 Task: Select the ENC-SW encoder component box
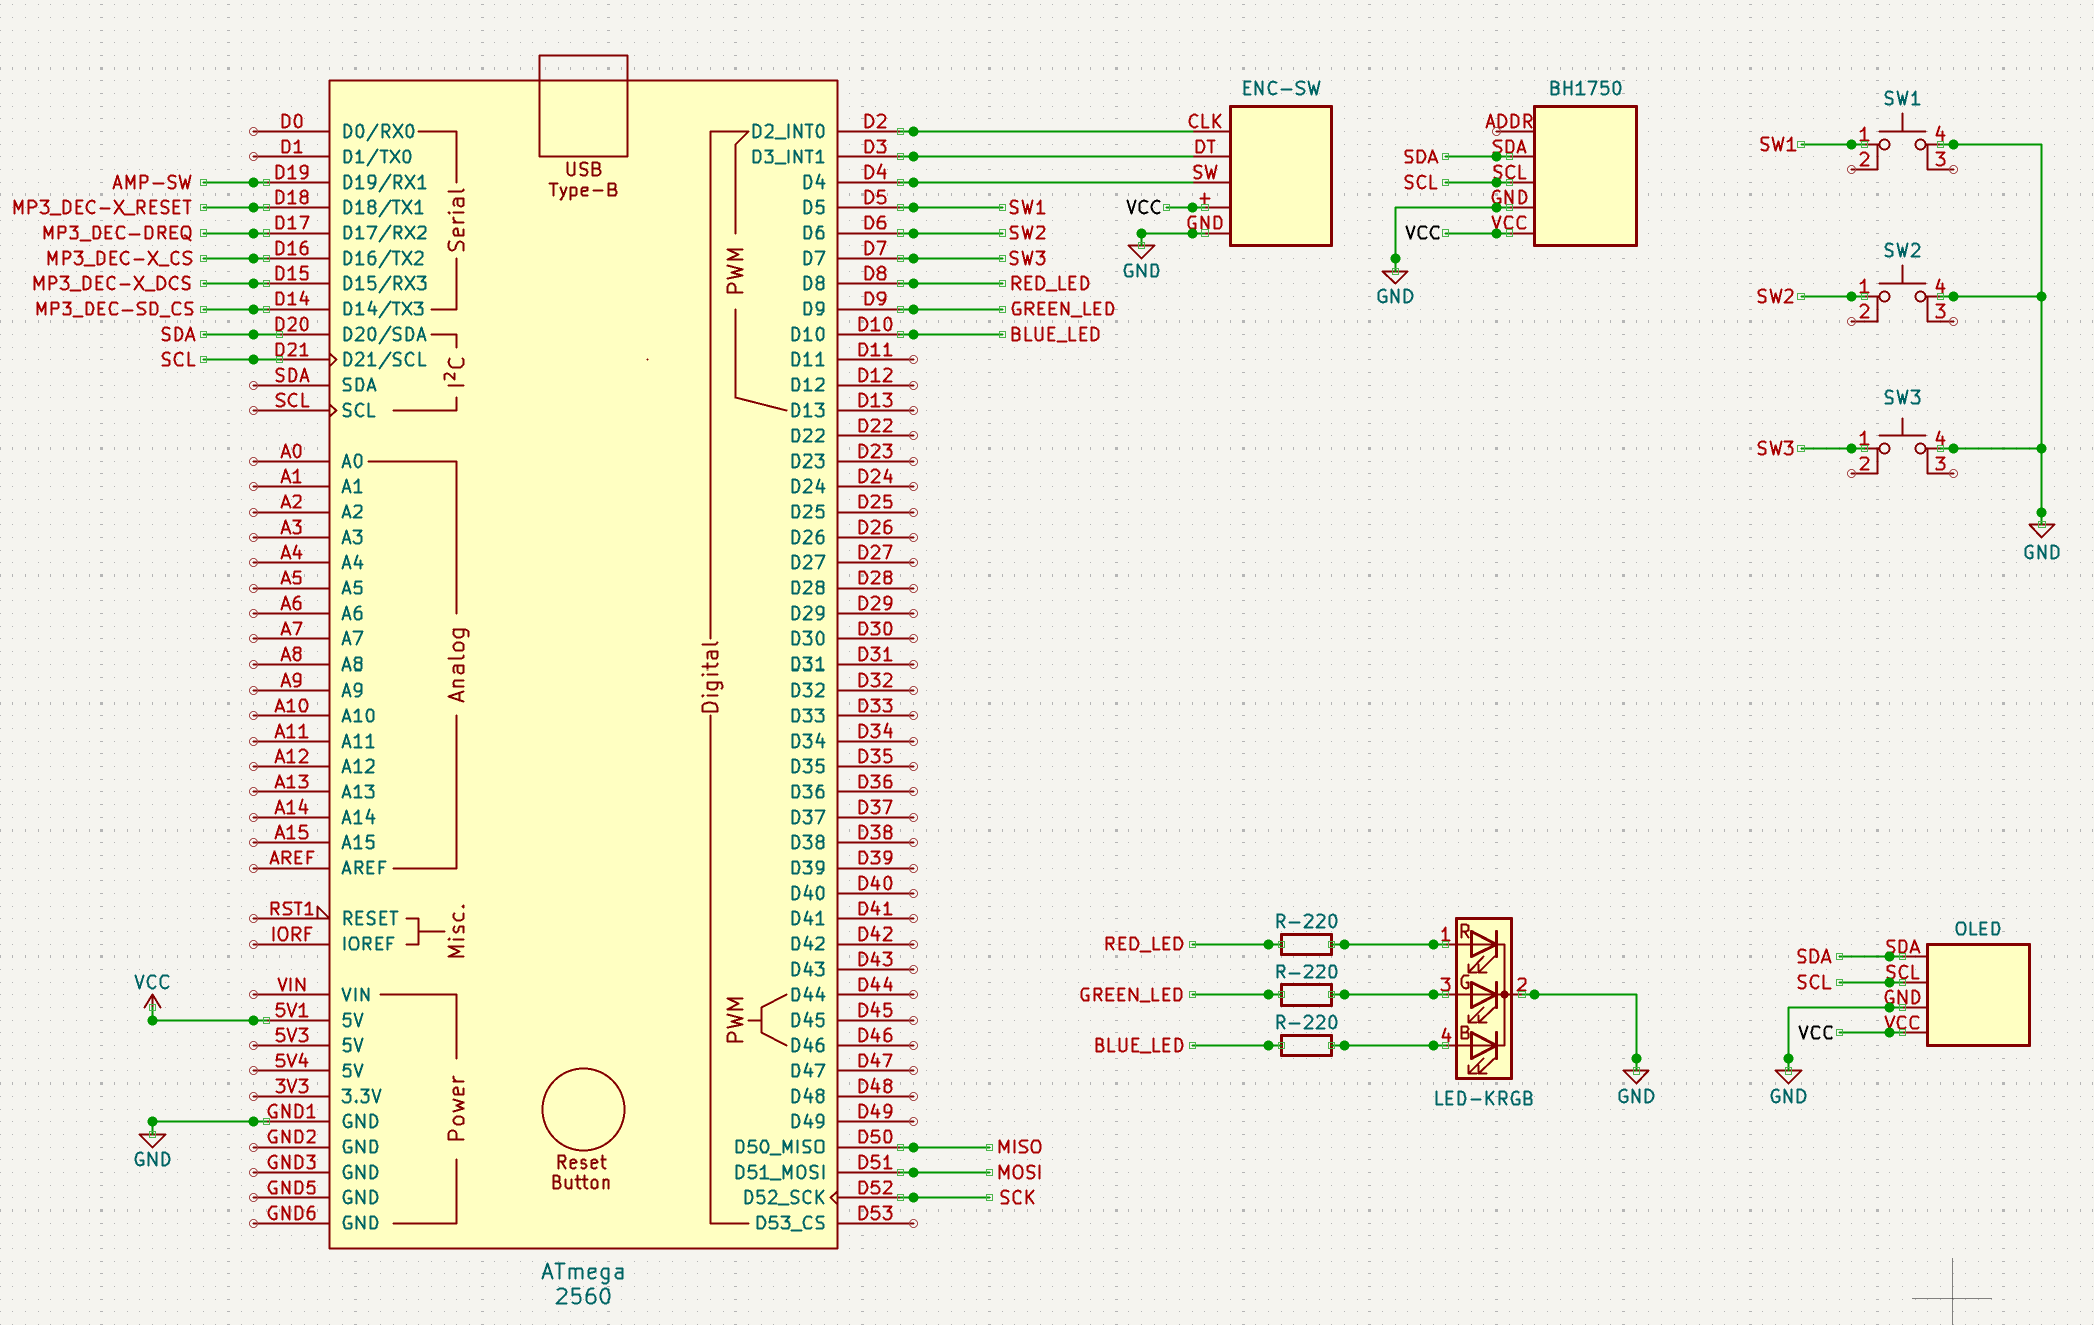coord(1280,176)
